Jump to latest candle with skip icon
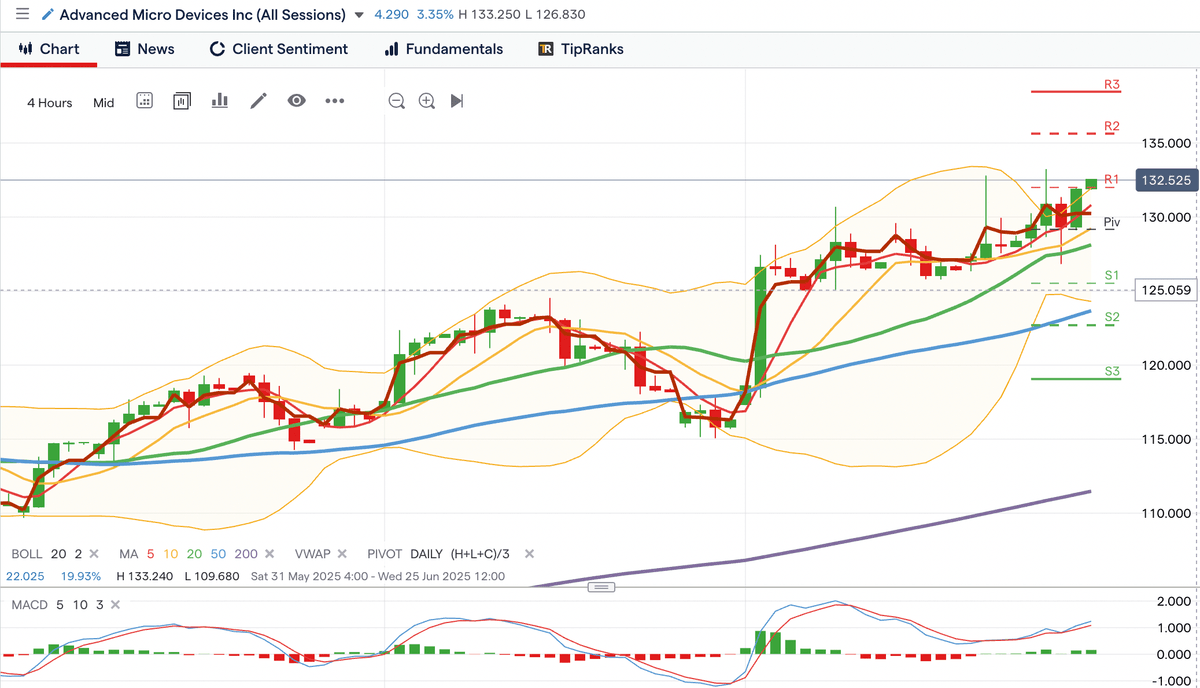This screenshot has height=688, width=1200. point(457,101)
